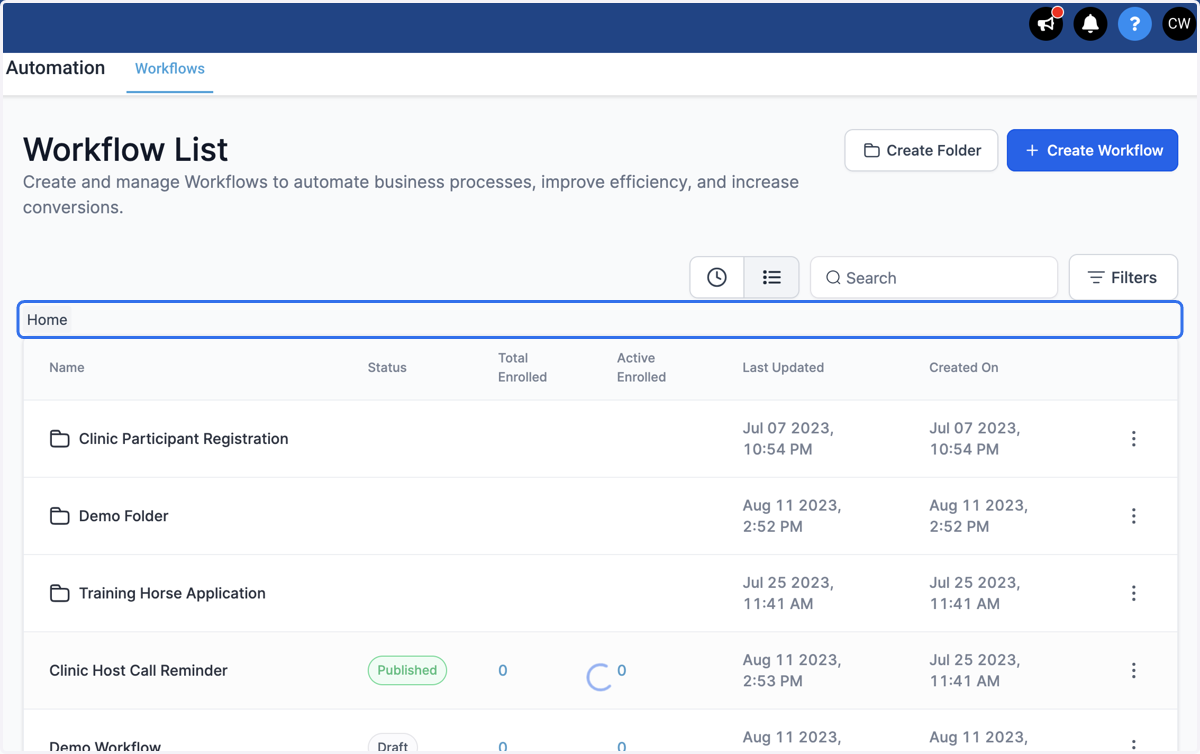Click the Search magnifier icon
The height and width of the screenshot is (754, 1200).
pos(833,278)
